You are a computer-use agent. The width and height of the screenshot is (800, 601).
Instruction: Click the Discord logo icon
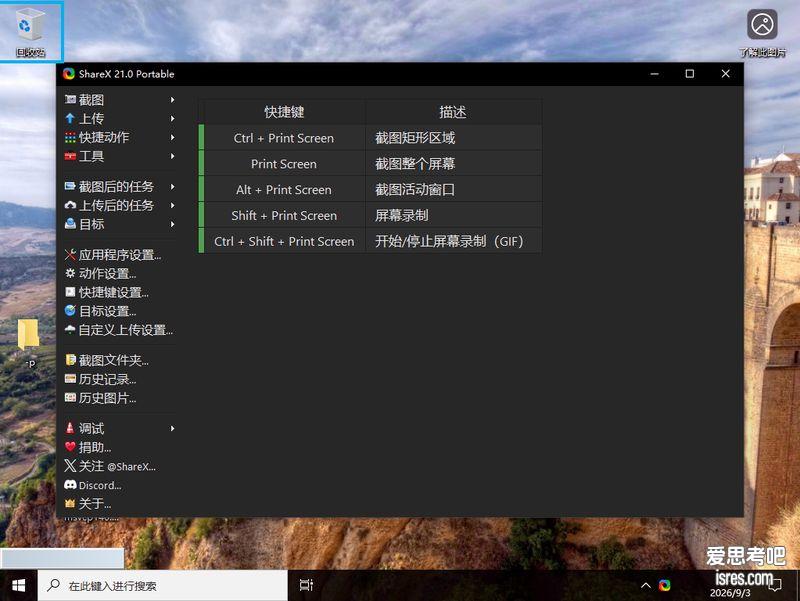(x=70, y=485)
